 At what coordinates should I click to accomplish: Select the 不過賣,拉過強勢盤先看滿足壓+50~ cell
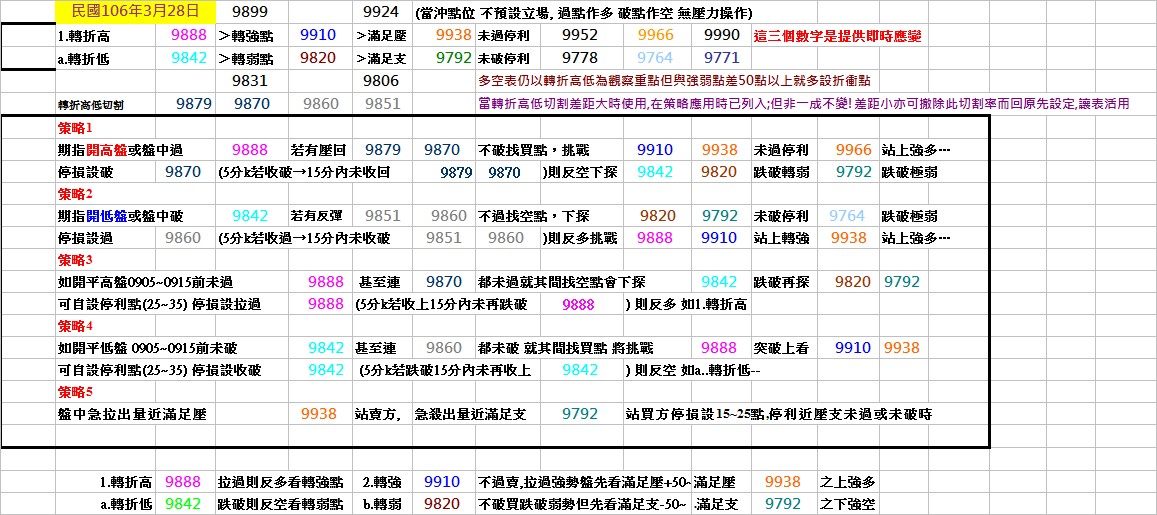[x=585, y=483]
